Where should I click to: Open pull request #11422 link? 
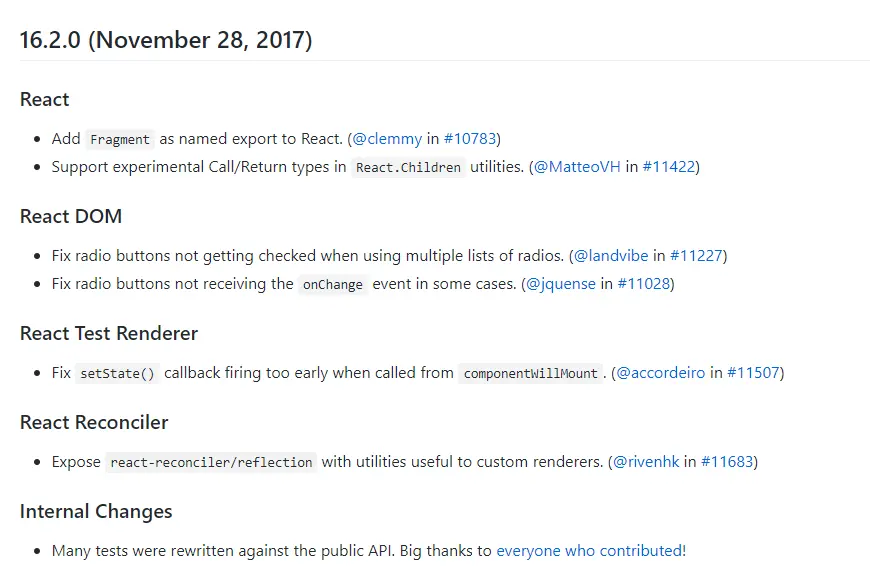(669, 167)
